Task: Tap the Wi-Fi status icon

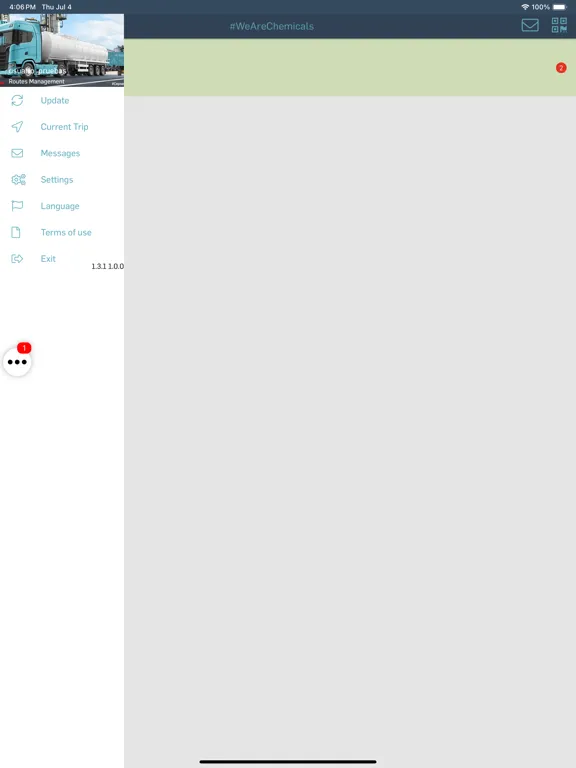Action: [525, 7]
